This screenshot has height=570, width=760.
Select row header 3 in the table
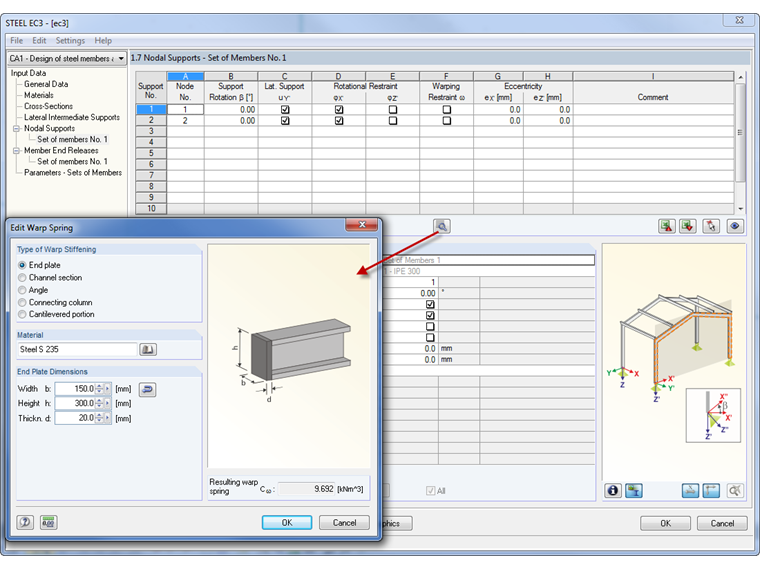(x=151, y=131)
